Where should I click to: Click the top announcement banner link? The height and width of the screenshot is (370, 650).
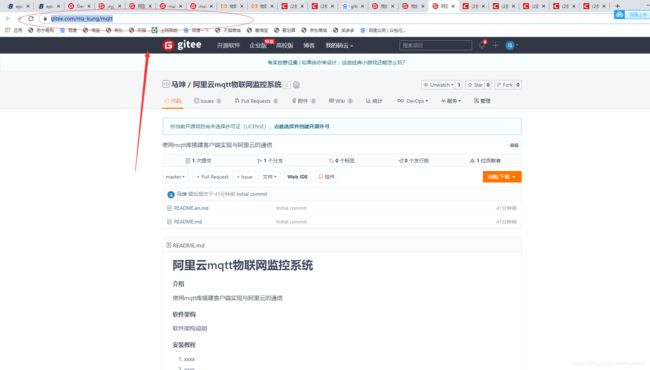point(336,63)
